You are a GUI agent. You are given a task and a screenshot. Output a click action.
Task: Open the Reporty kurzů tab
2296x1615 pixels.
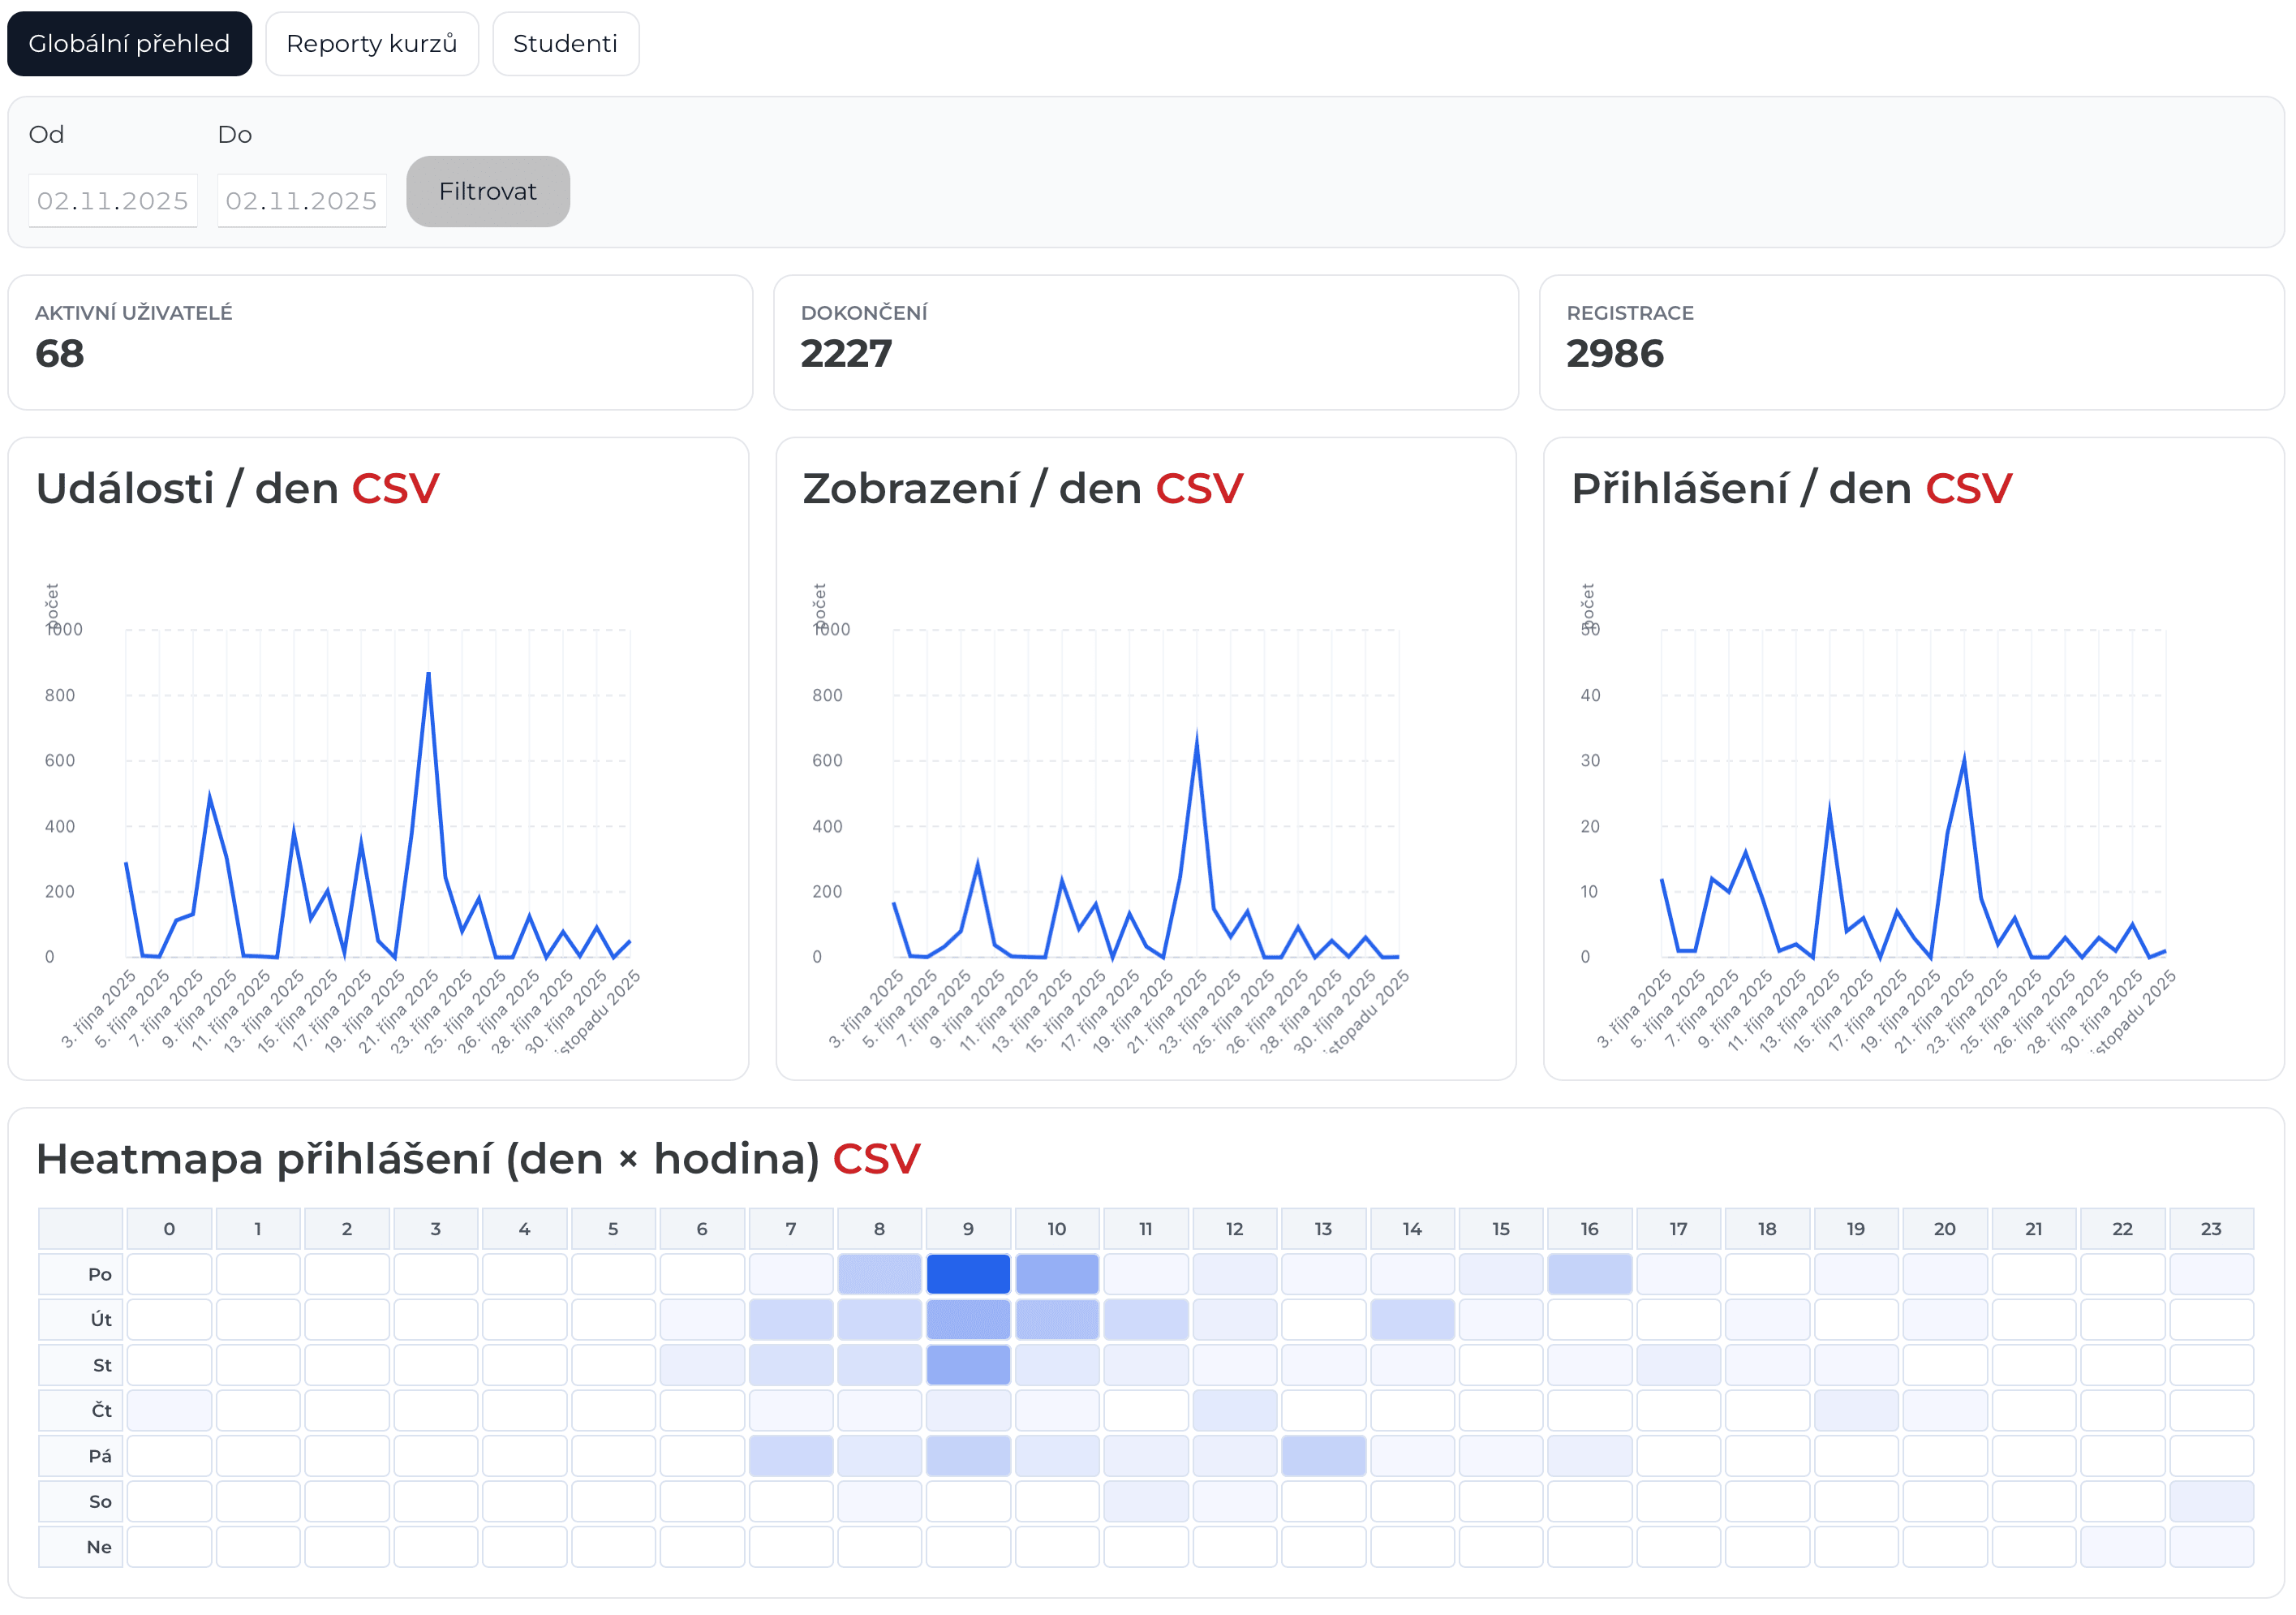[x=371, y=44]
